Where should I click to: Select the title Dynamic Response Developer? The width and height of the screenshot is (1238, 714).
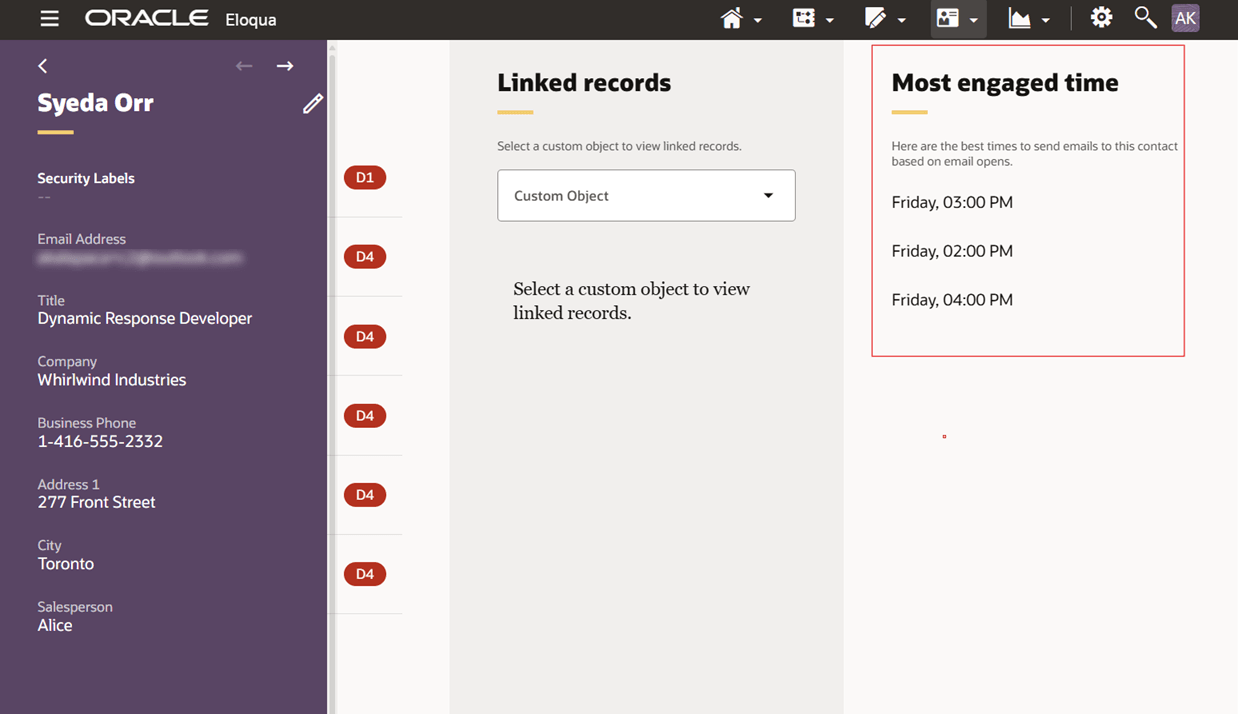pyautogui.click(x=145, y=319)
